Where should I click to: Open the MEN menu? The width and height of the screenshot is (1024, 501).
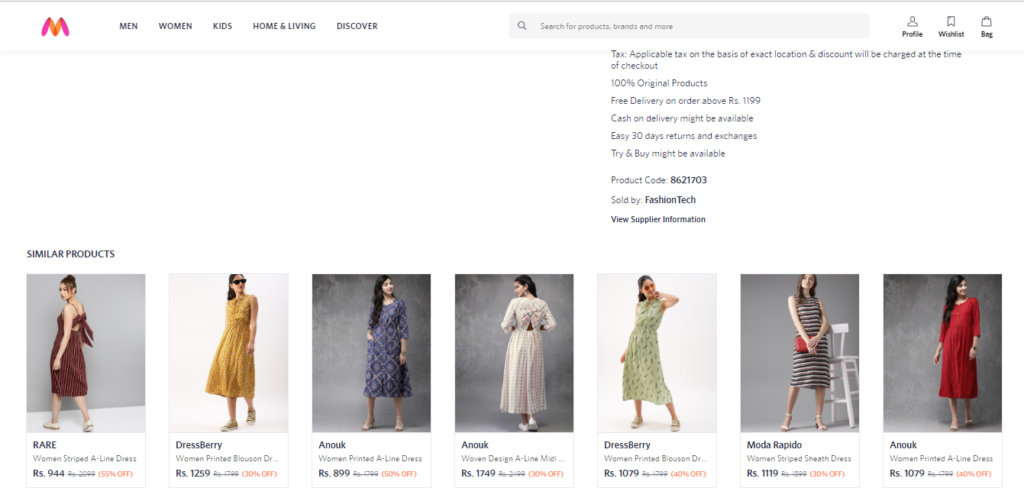coord(129,26)
